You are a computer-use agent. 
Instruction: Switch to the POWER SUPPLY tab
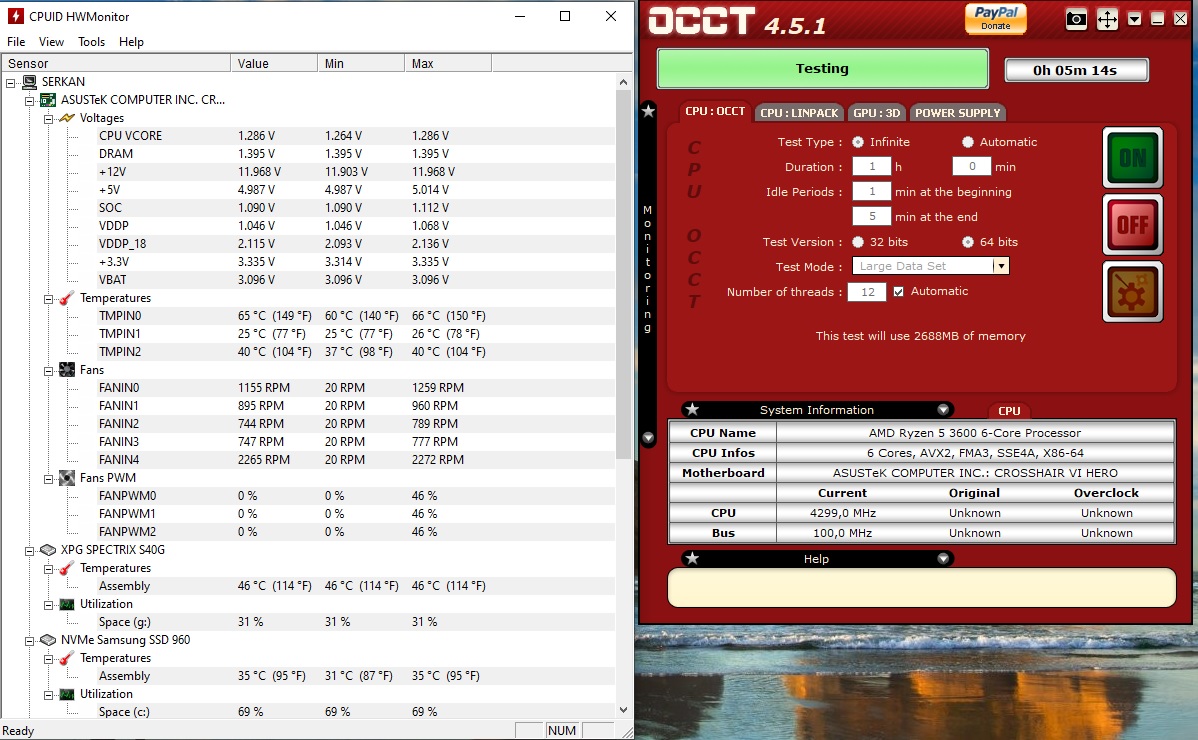point(957,113)
